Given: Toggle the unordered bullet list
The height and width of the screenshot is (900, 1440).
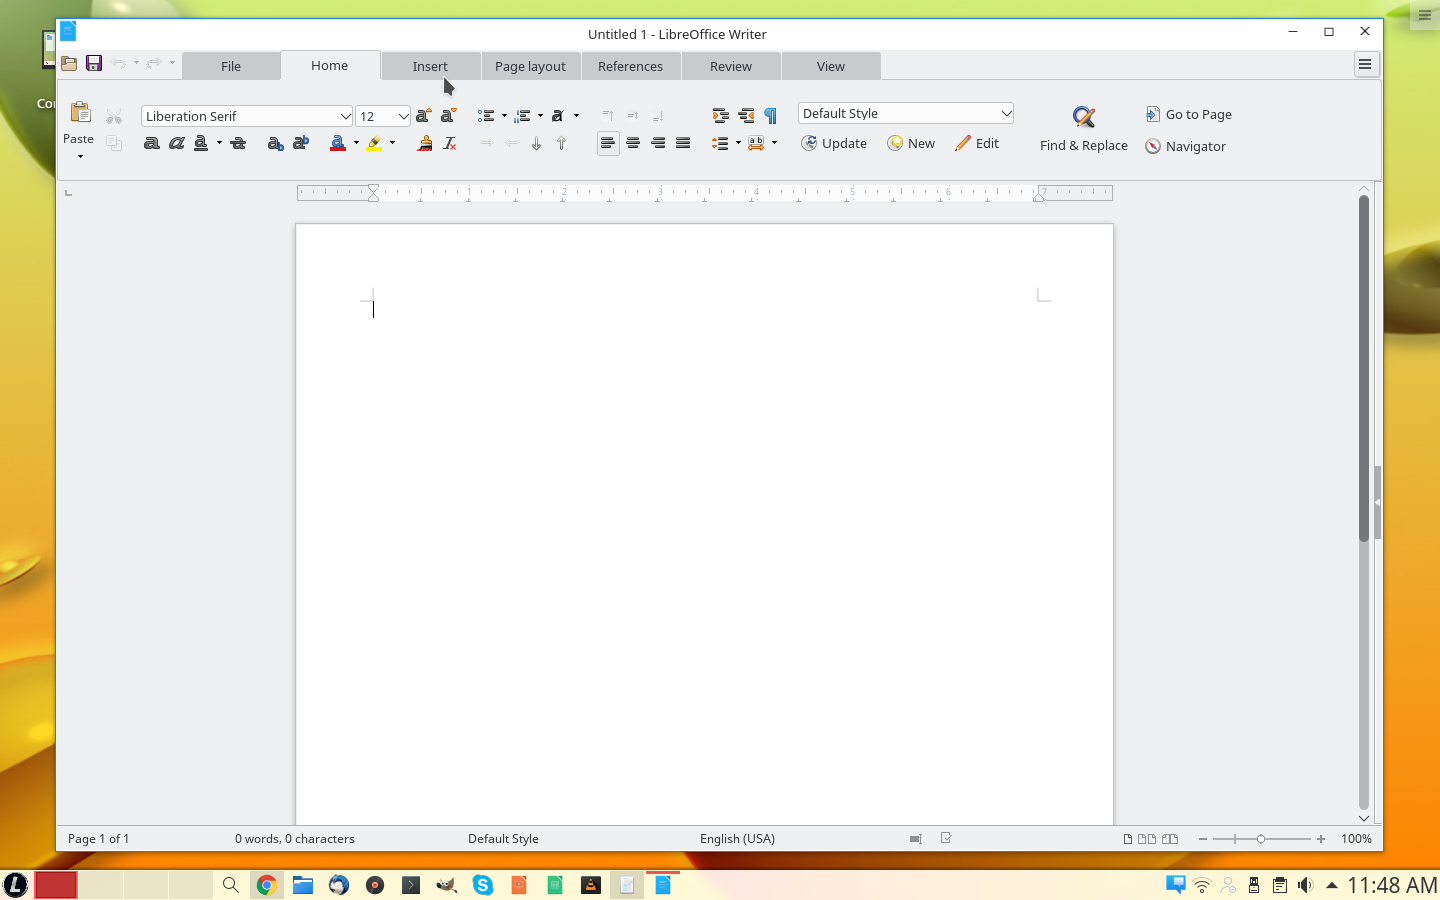Looking at the screenshot, I should (x=486, y=115).
